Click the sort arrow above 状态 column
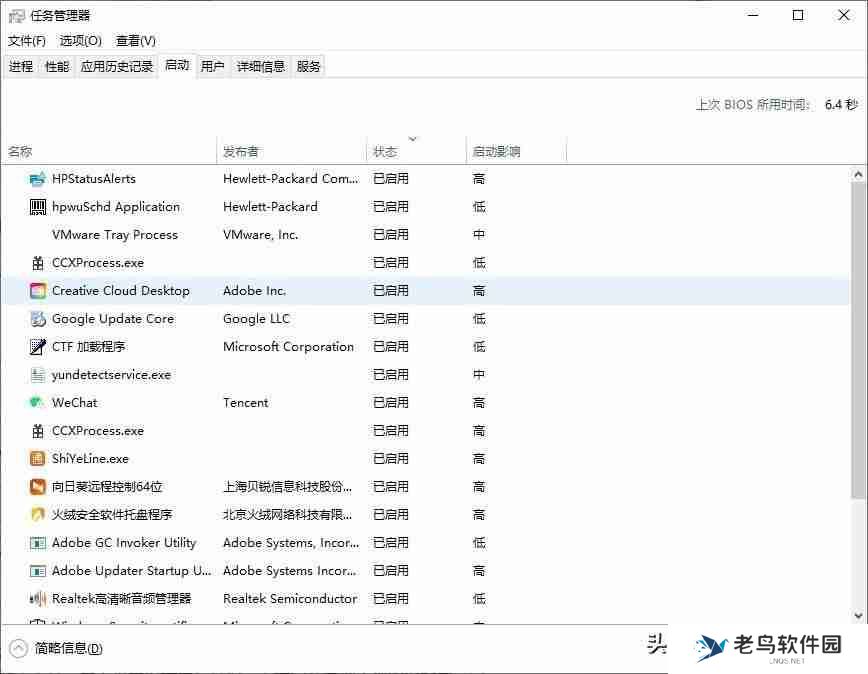868x674 pixels. pos(412,139)
